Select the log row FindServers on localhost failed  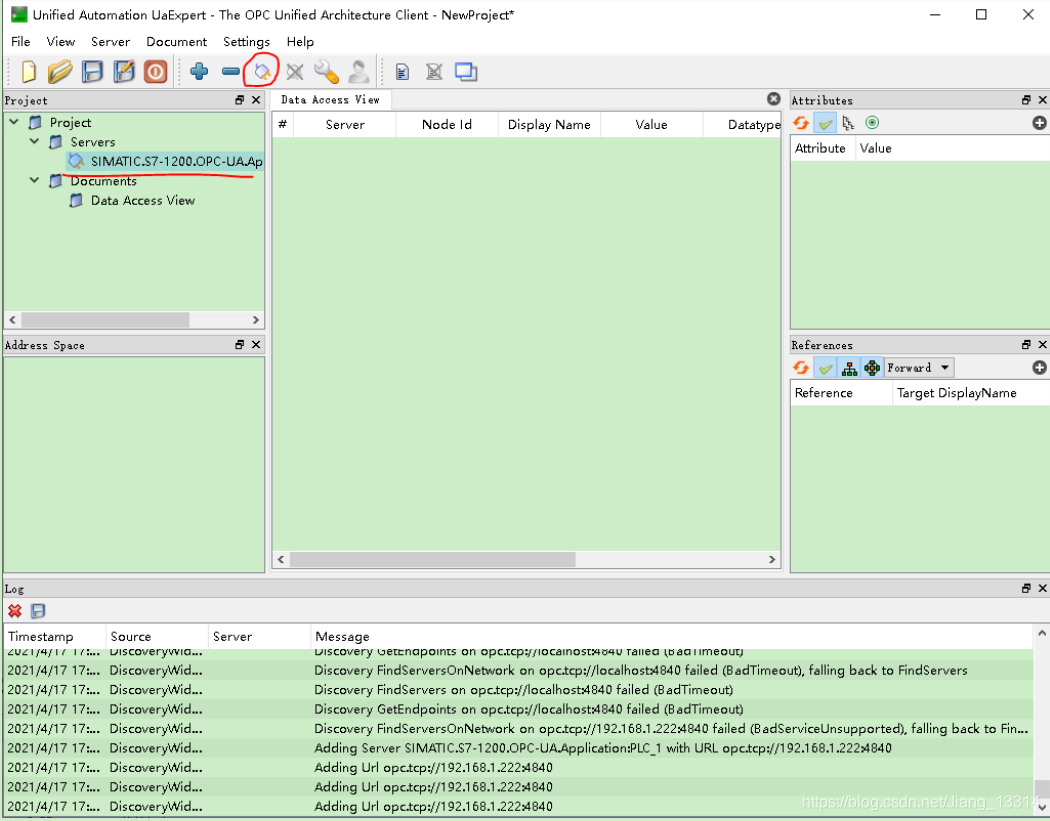tap(520, 690)
